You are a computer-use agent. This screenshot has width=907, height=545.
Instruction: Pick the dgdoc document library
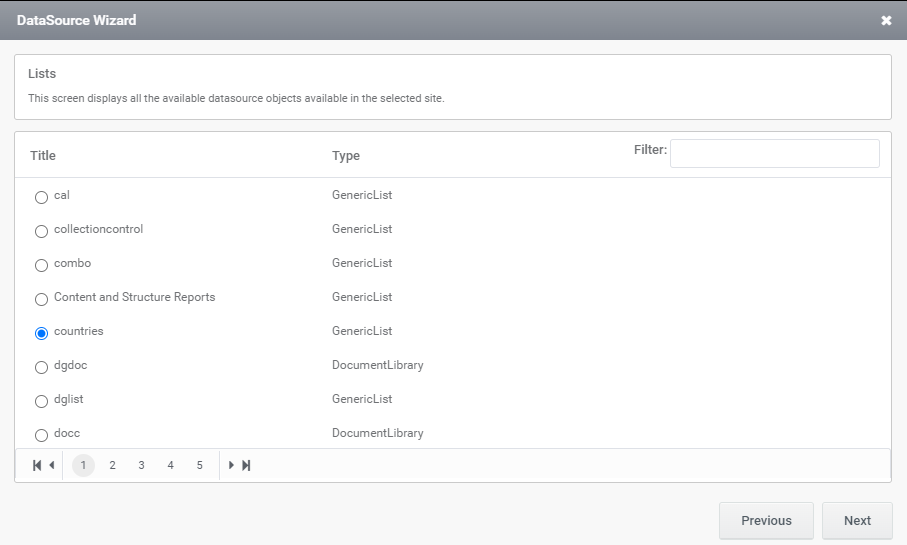point(41,367)
